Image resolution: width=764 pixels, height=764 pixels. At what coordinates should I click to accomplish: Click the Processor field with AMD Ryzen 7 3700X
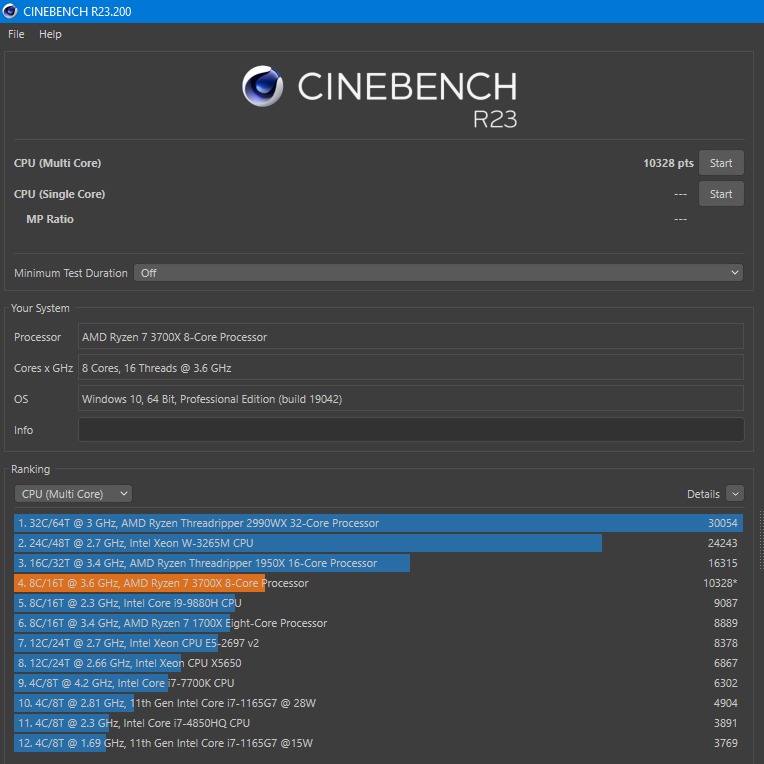pos(411,337)
